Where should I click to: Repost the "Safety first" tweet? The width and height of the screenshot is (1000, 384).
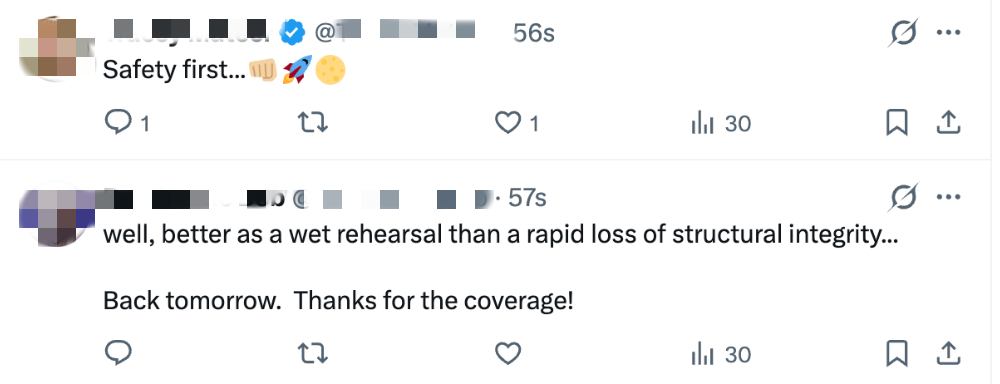pos(313,122)
